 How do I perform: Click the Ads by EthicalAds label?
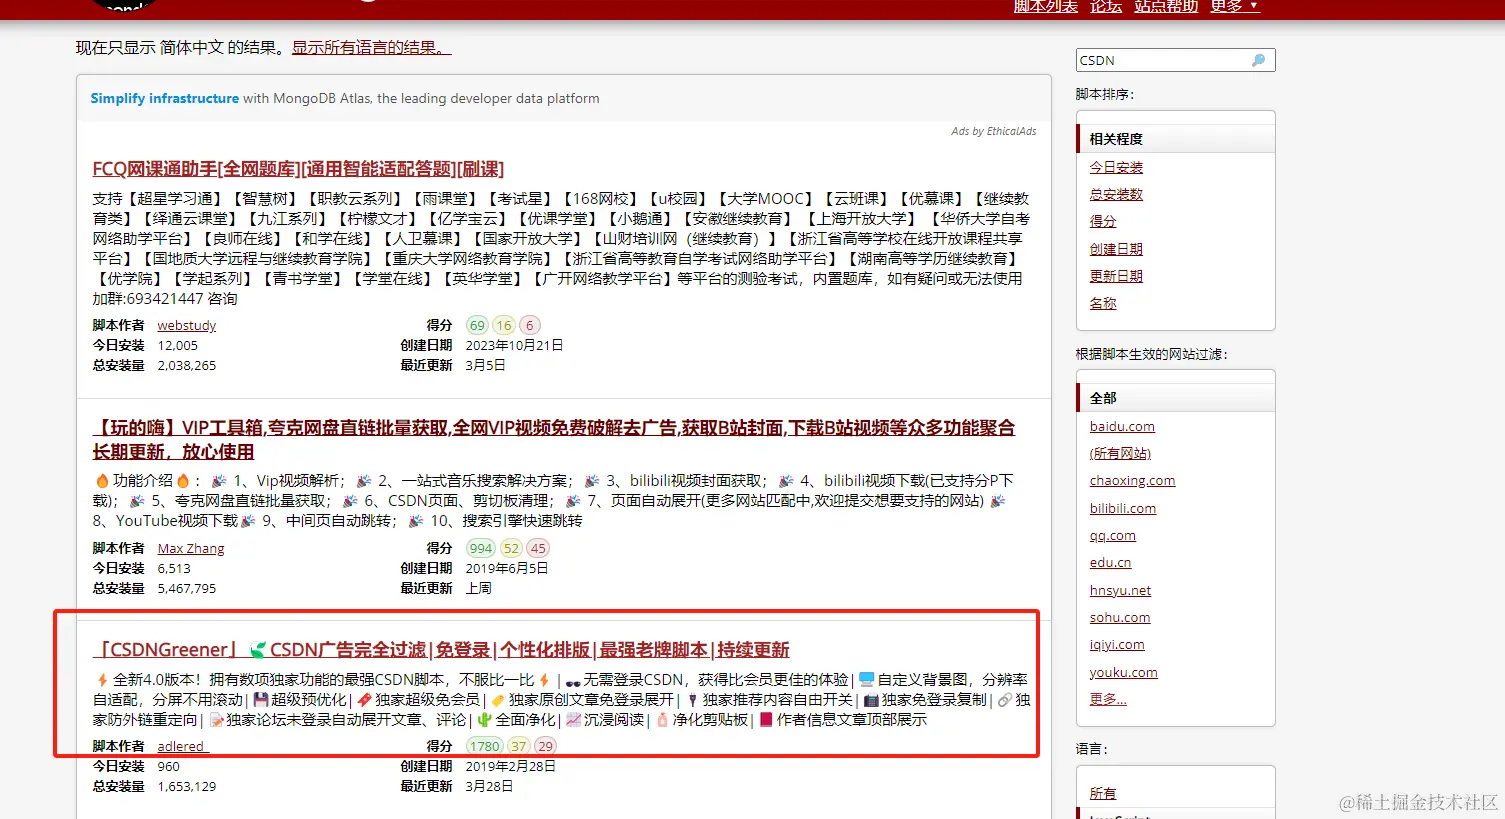[993, 131]
